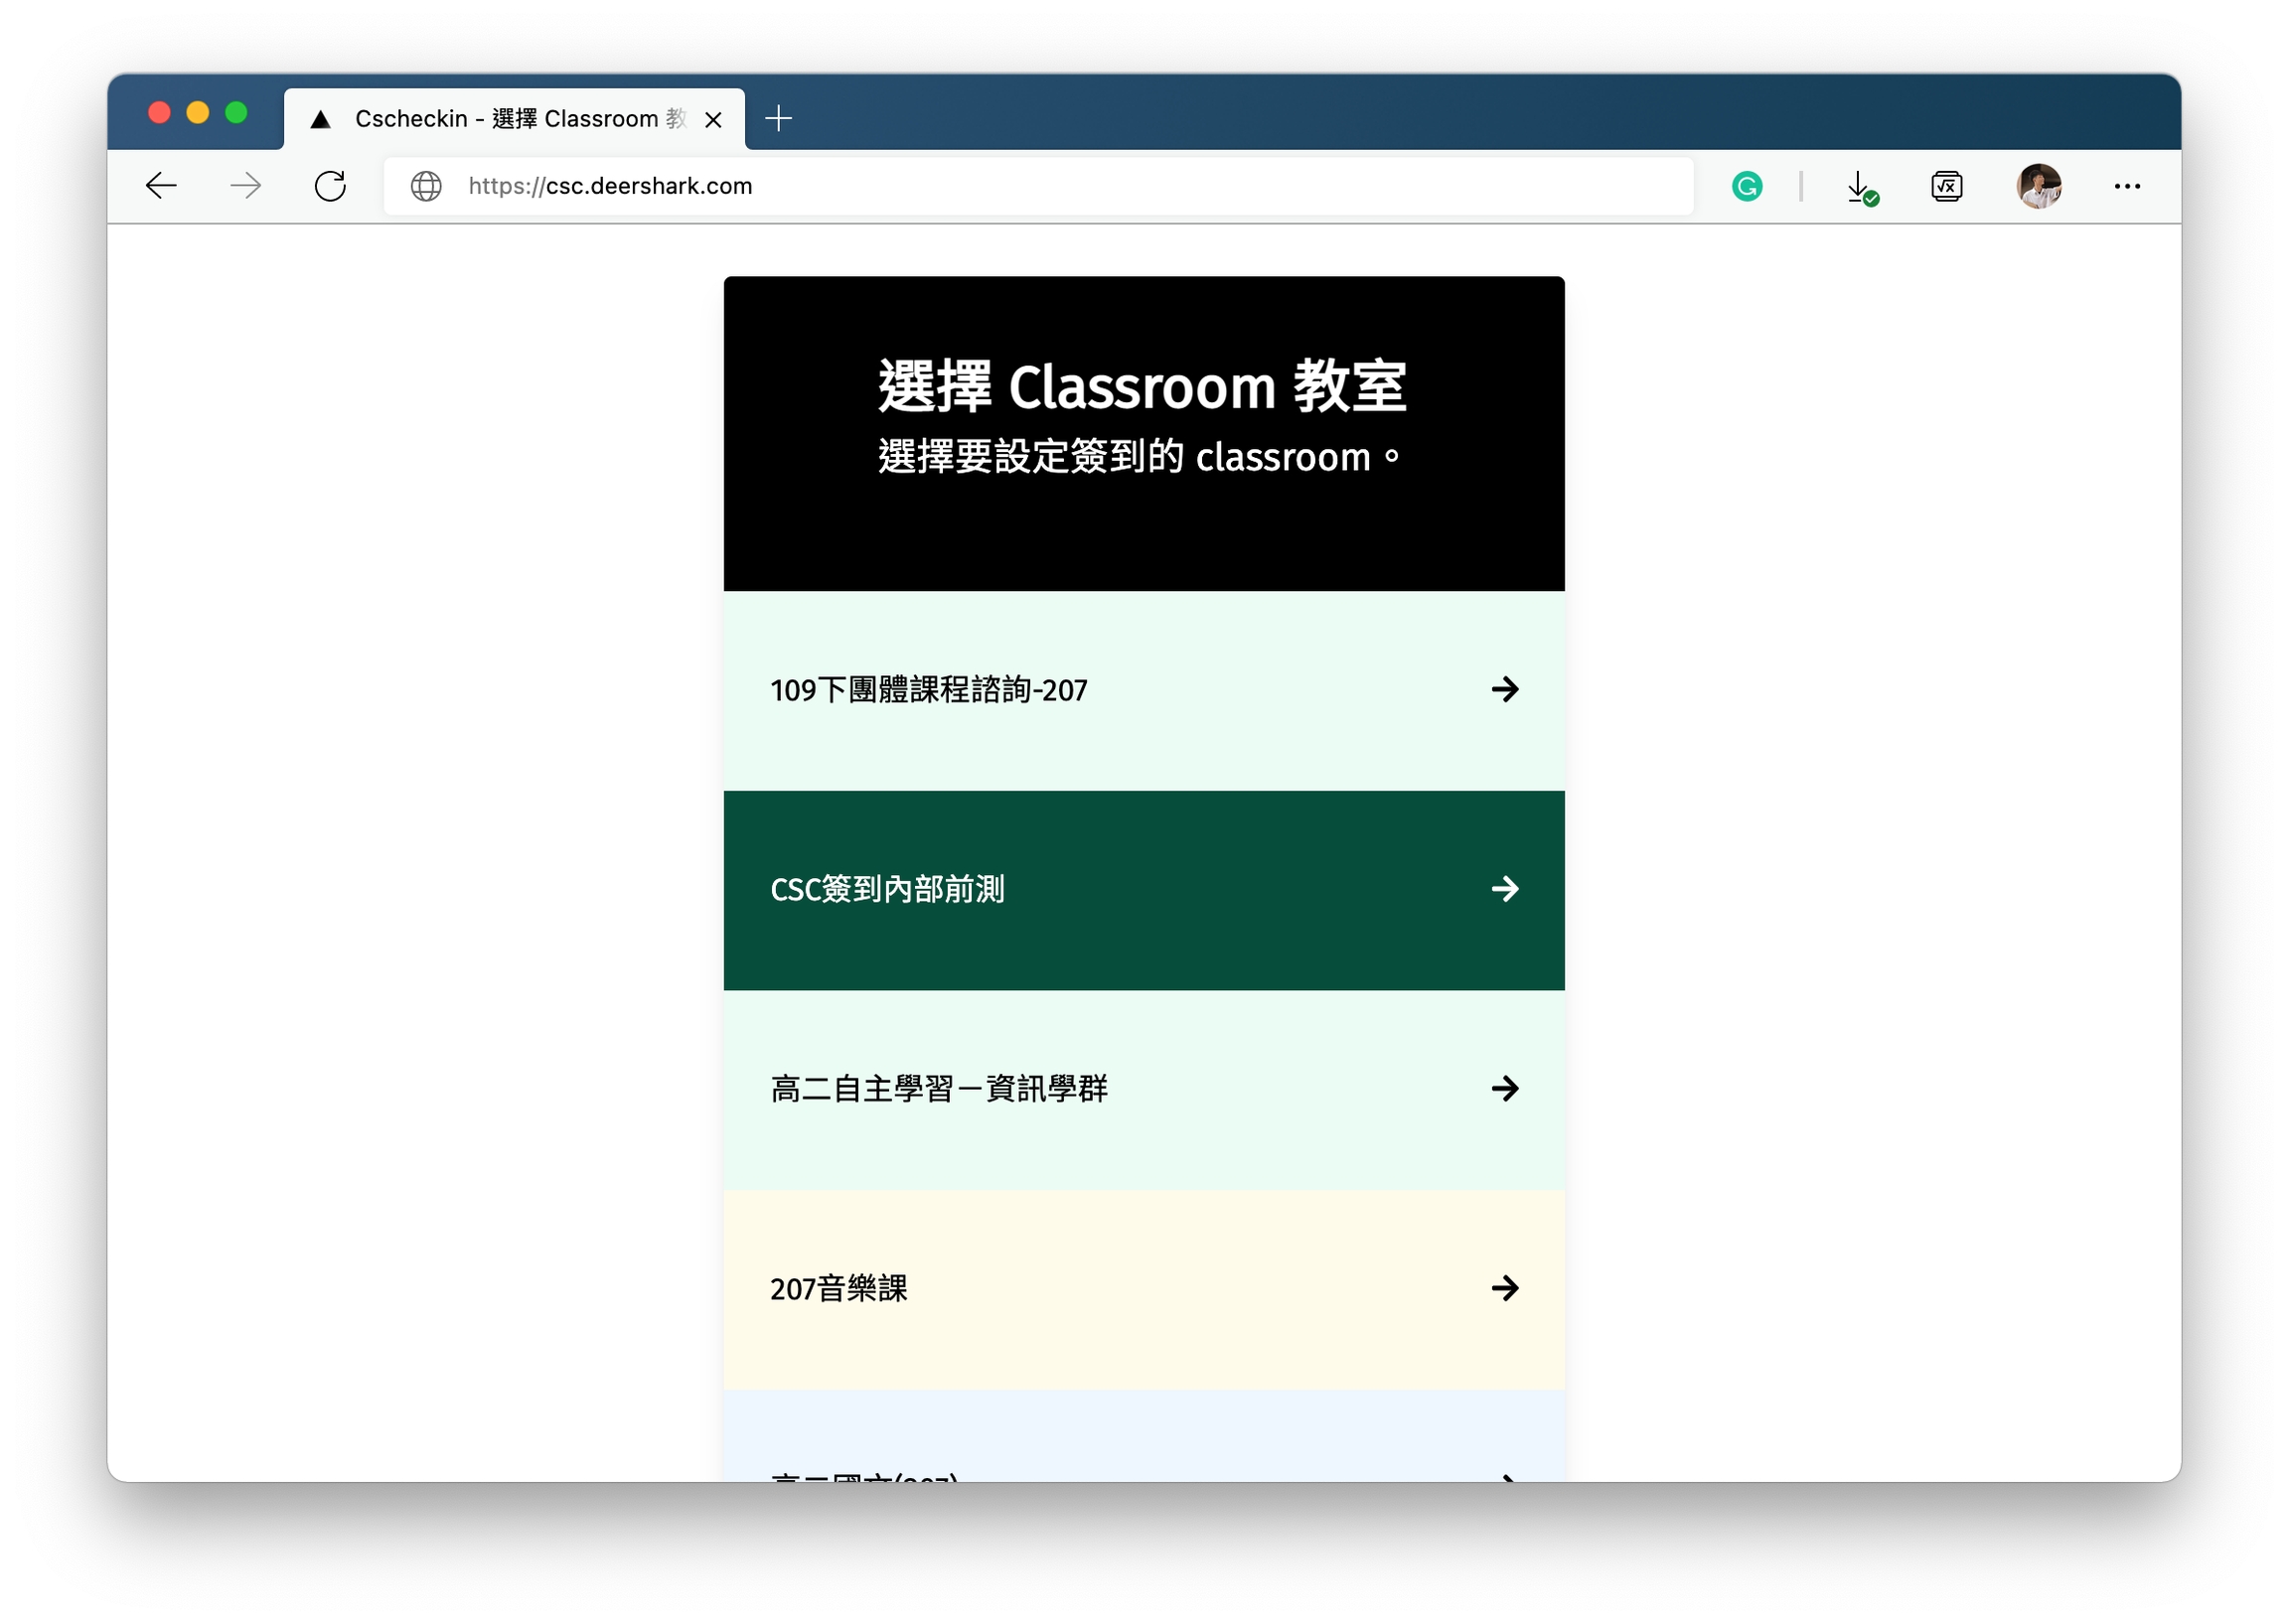Open a new browser tab

click(778, 119)
